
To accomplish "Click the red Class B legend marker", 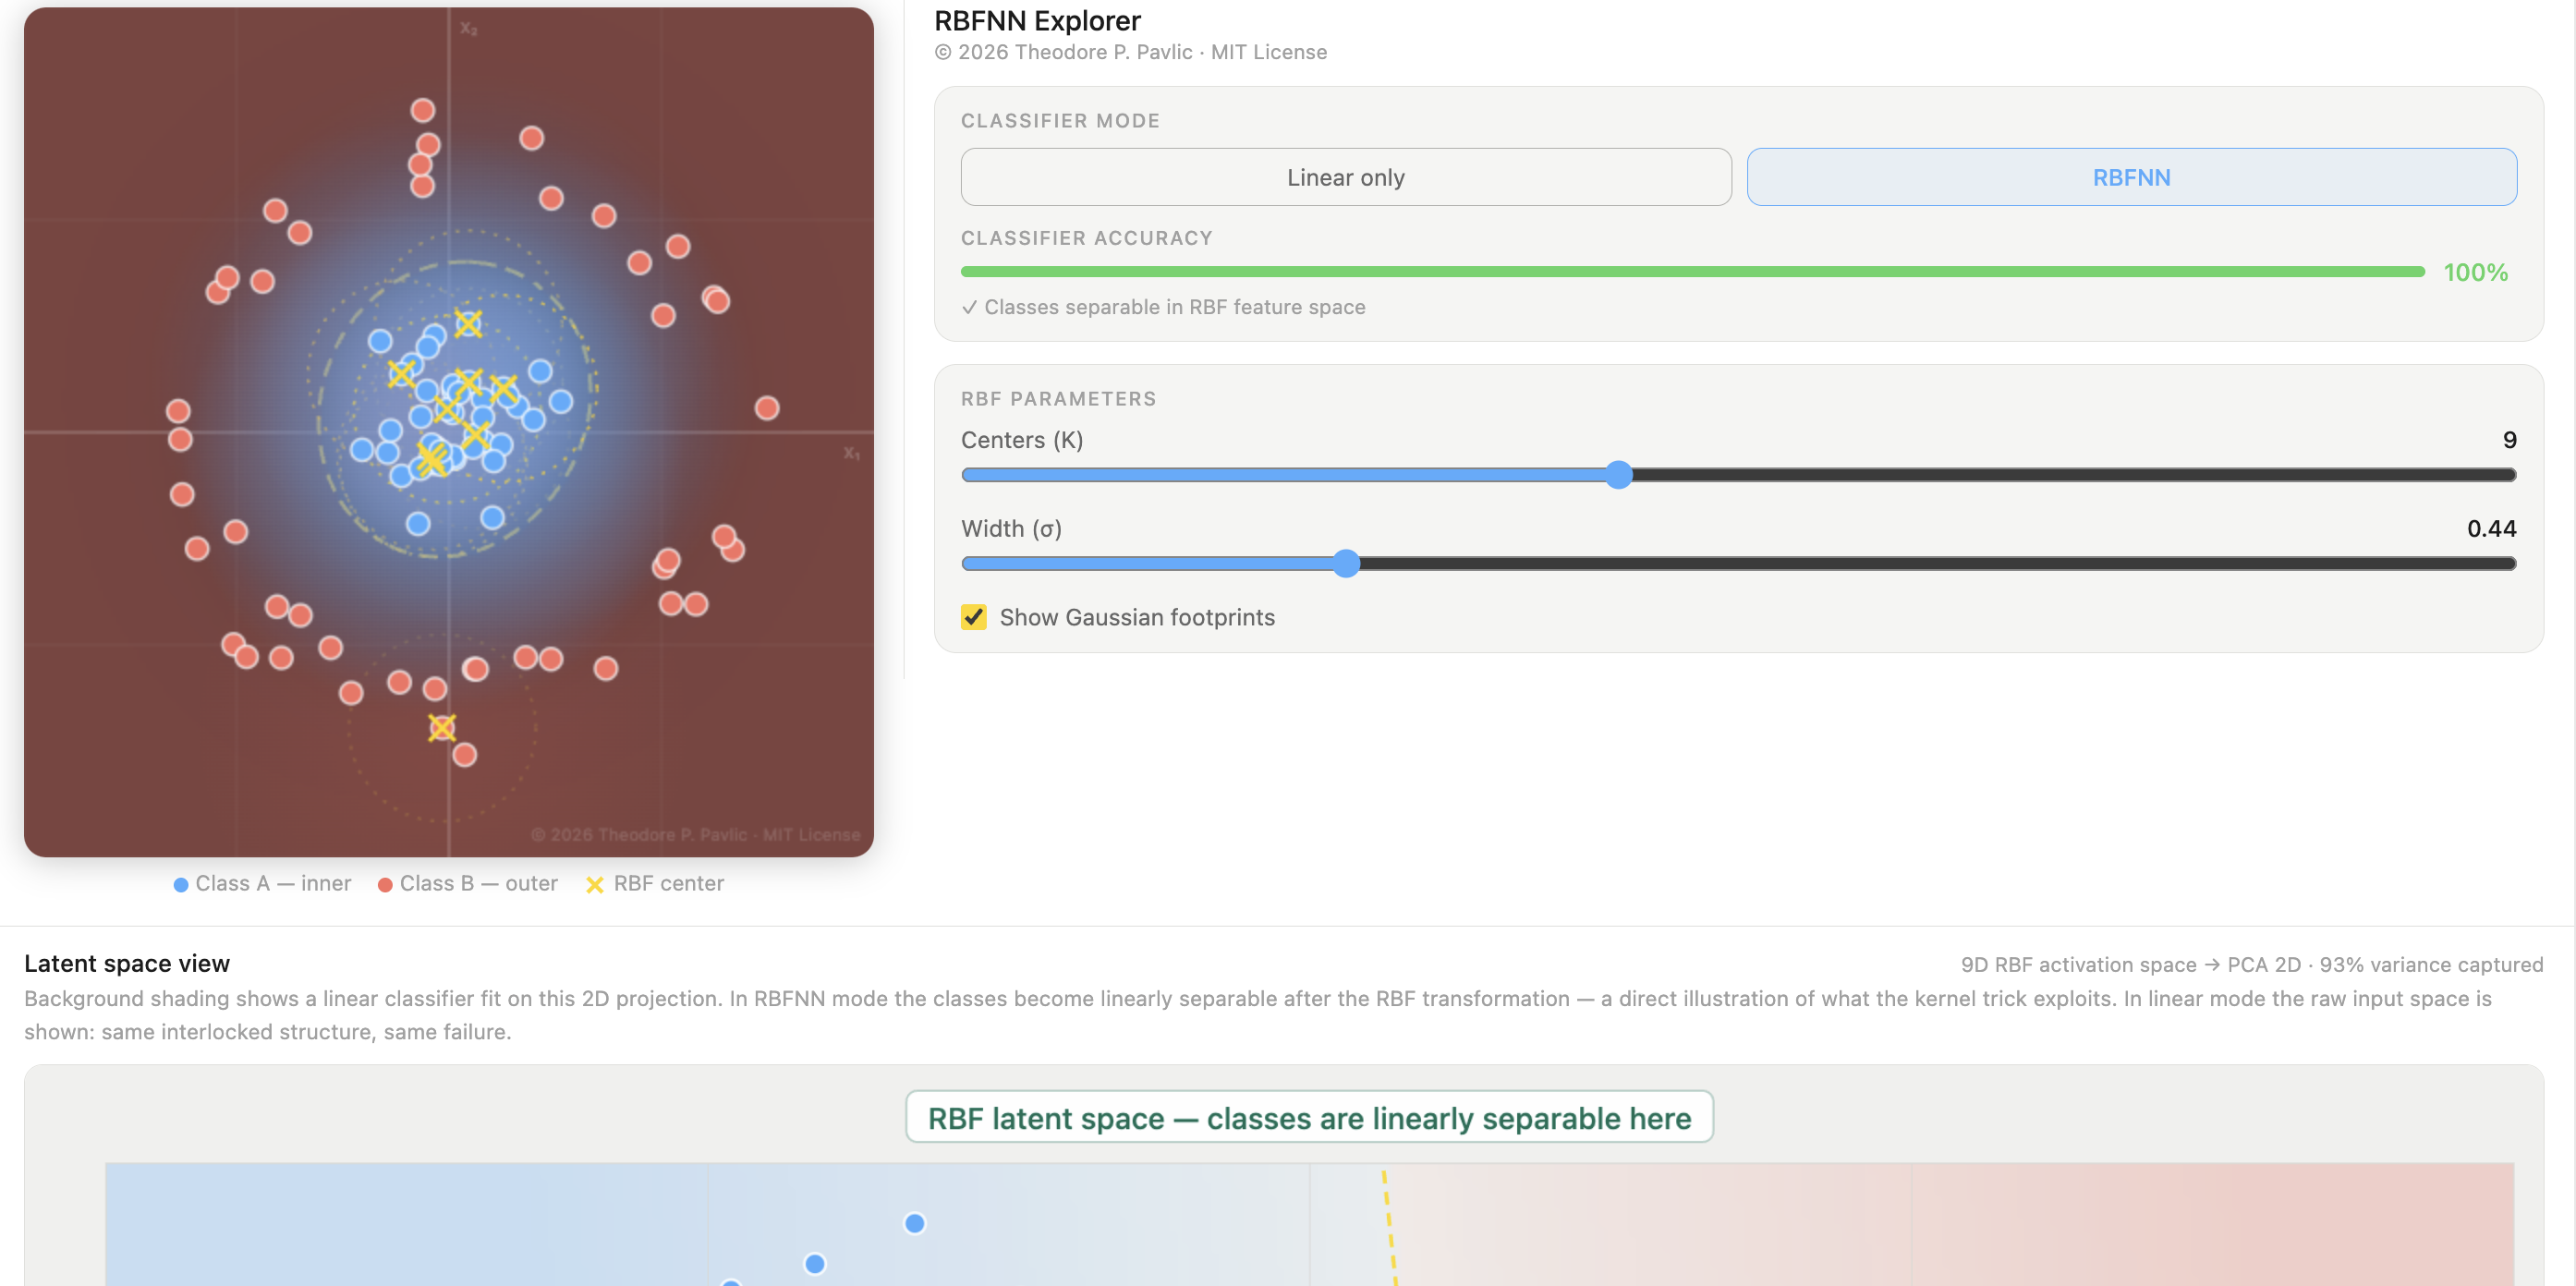I will (x=384, y=883).
